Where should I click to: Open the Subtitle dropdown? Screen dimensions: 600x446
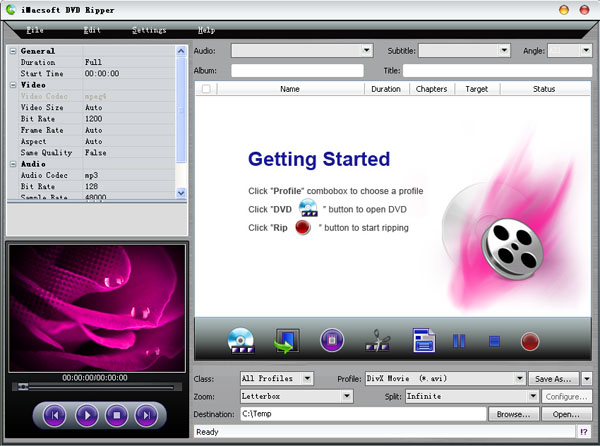pos(504,50)
